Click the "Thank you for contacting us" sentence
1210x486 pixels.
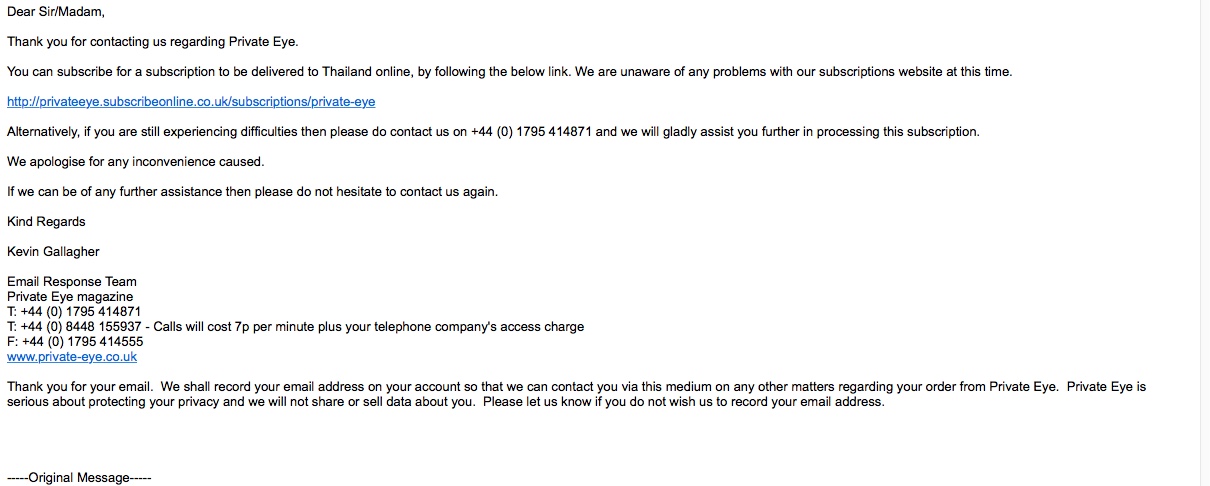(153, 42)
